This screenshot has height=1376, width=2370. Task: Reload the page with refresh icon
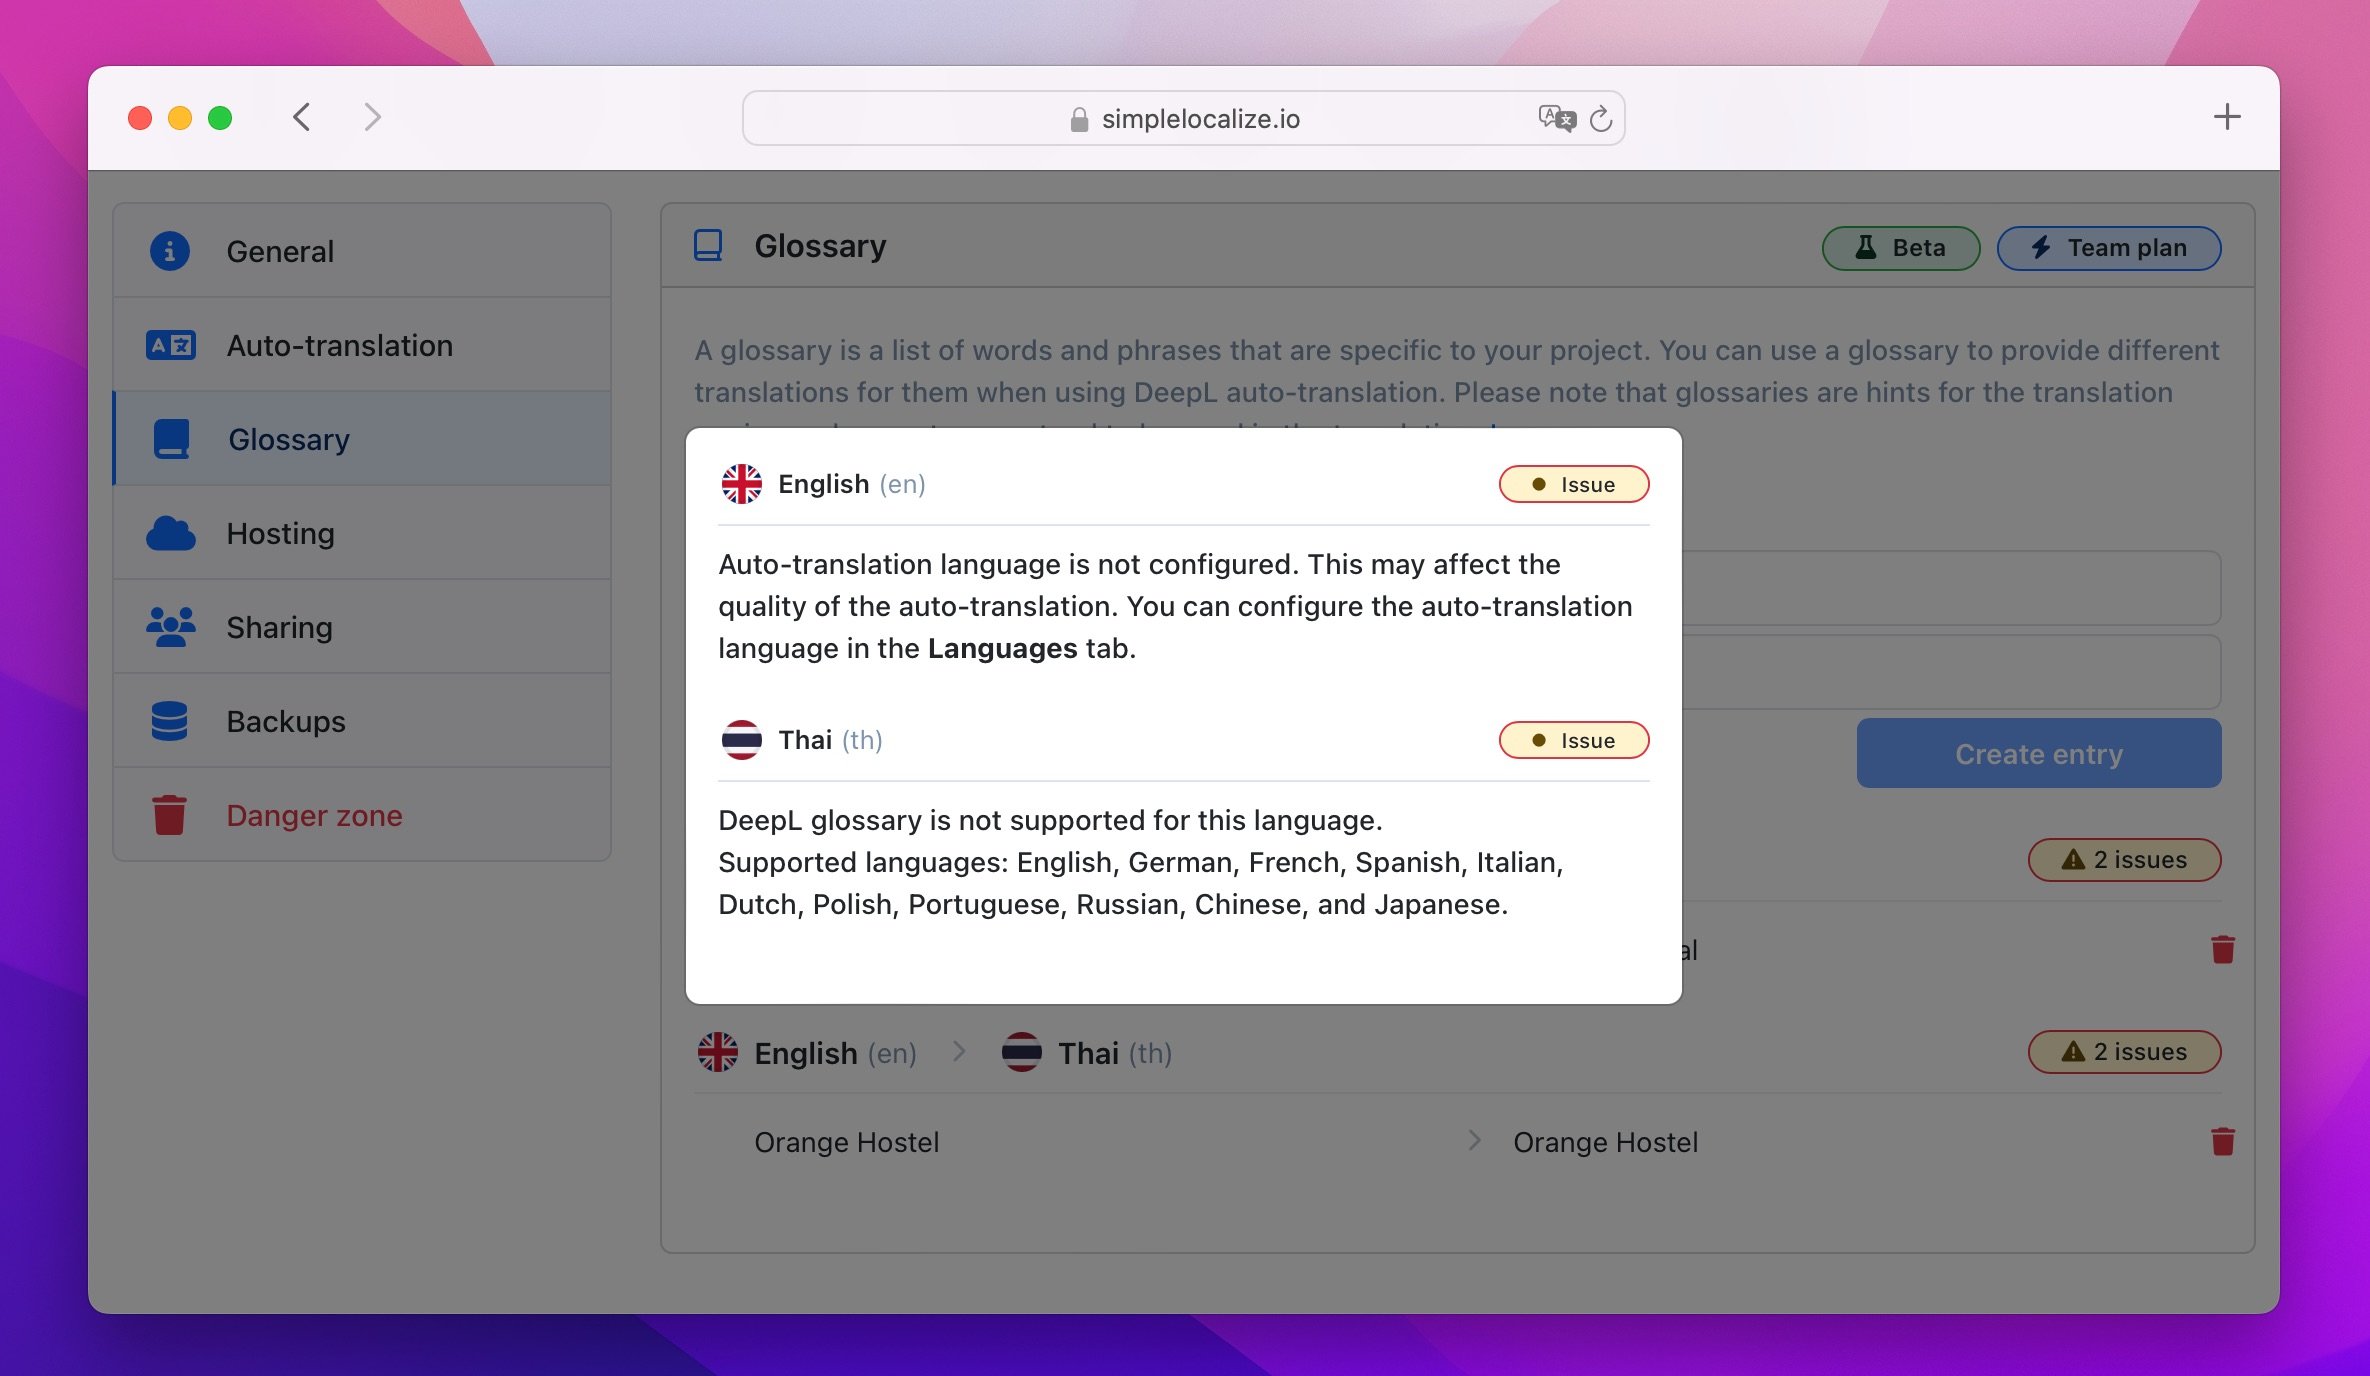(x=1601, y=119)
